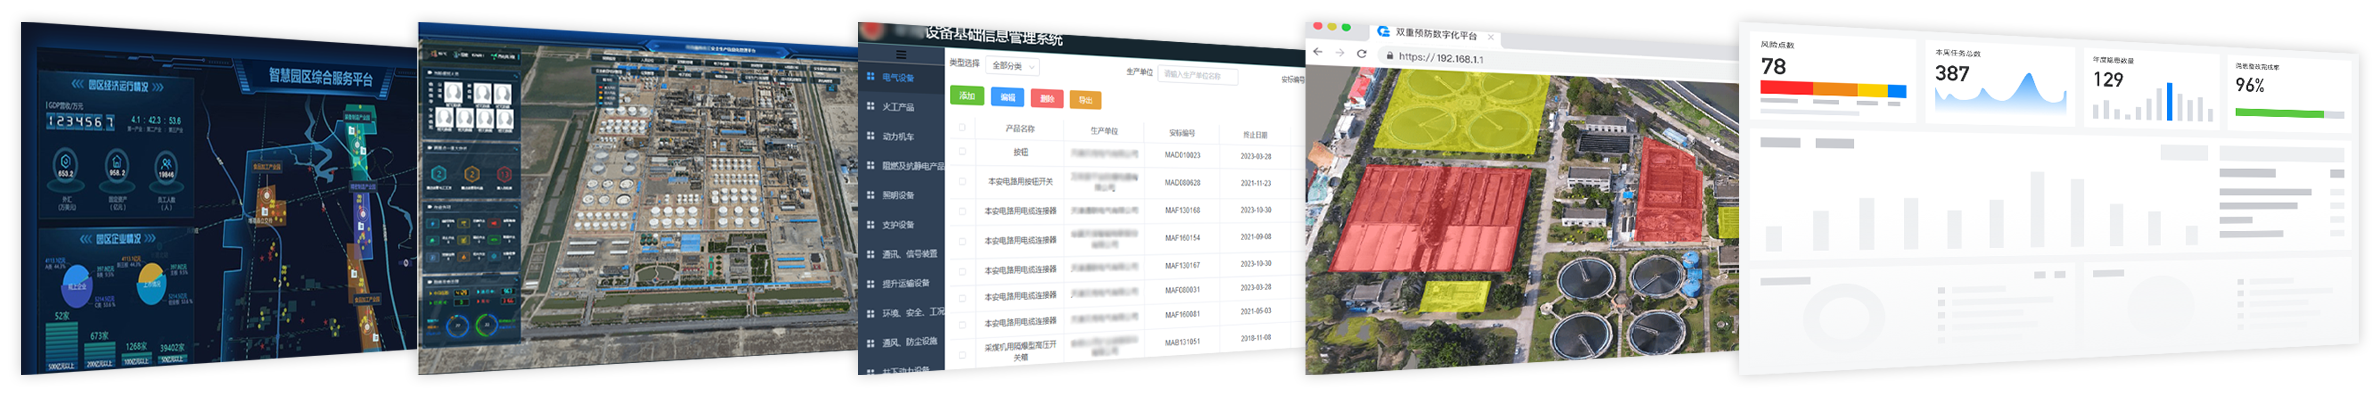The width and height of the screenshot is (2379, 397).
Task: Click the blue circular gauge in plant window
Action: (457, 325)
